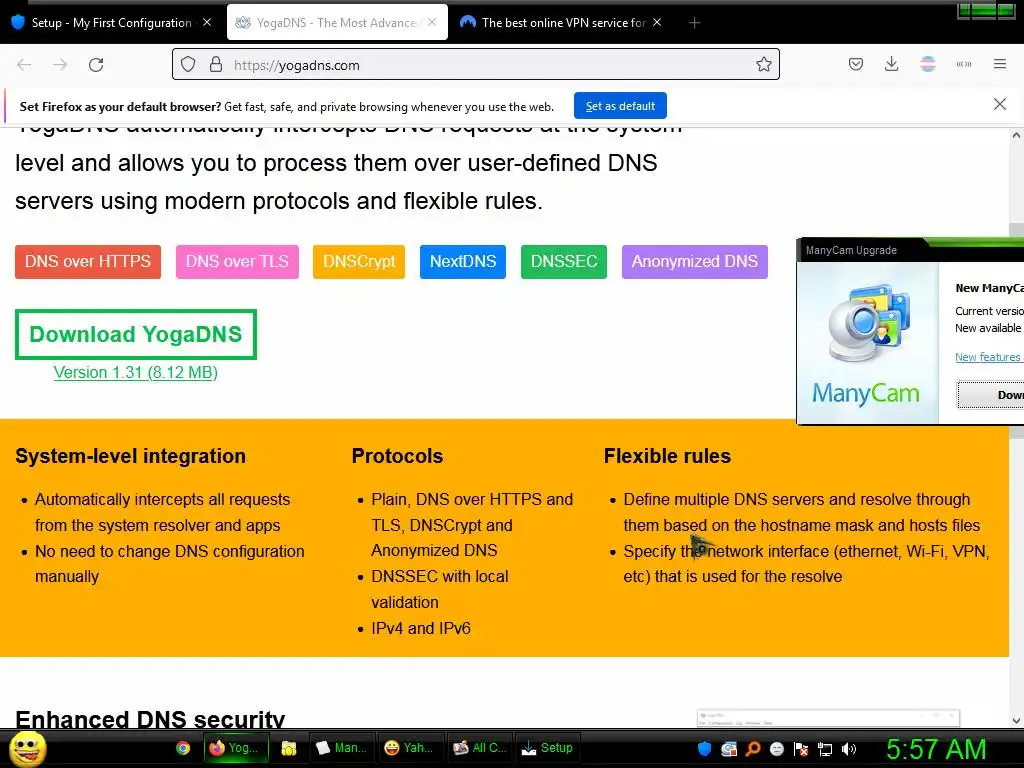Viewport: 1024px width, 768px height.
Task: Click the page scrollbar up arrow
Action: (x=1016, y=135)
